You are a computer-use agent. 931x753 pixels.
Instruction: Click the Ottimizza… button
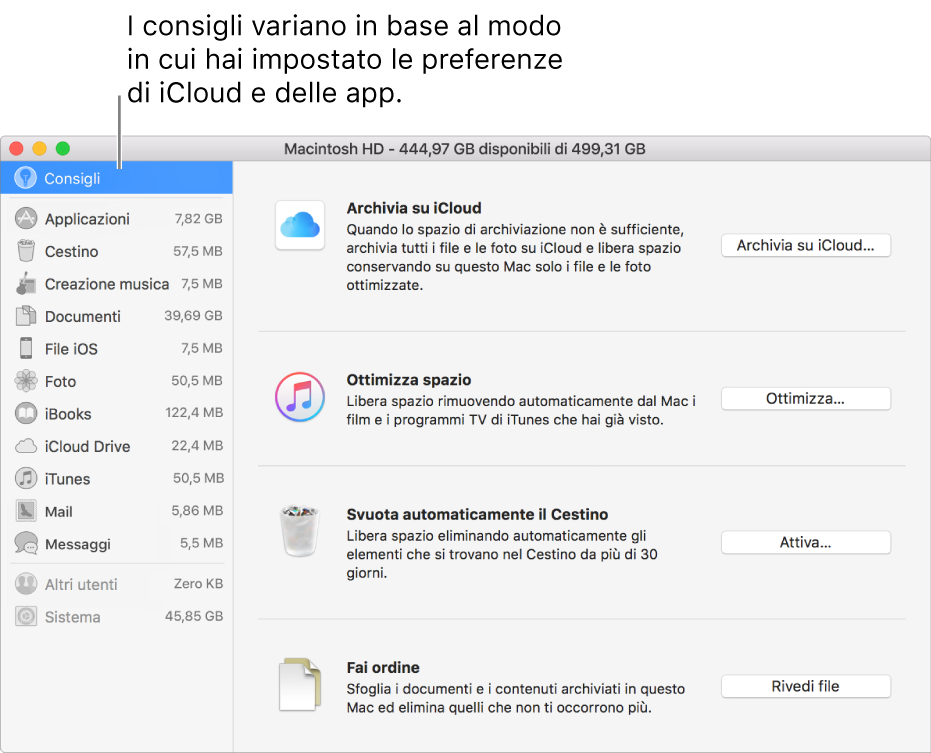coord(806,398)
